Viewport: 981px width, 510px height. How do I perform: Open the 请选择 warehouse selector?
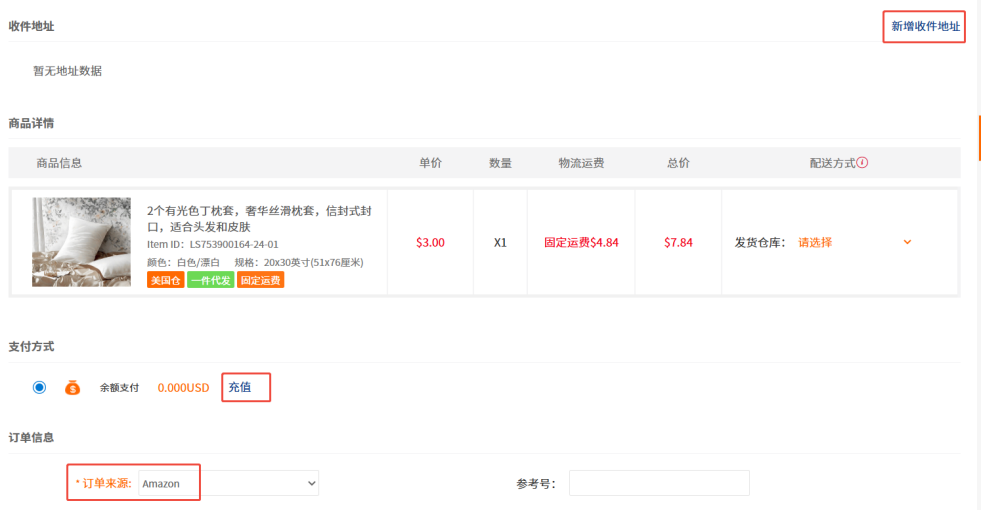815,242
